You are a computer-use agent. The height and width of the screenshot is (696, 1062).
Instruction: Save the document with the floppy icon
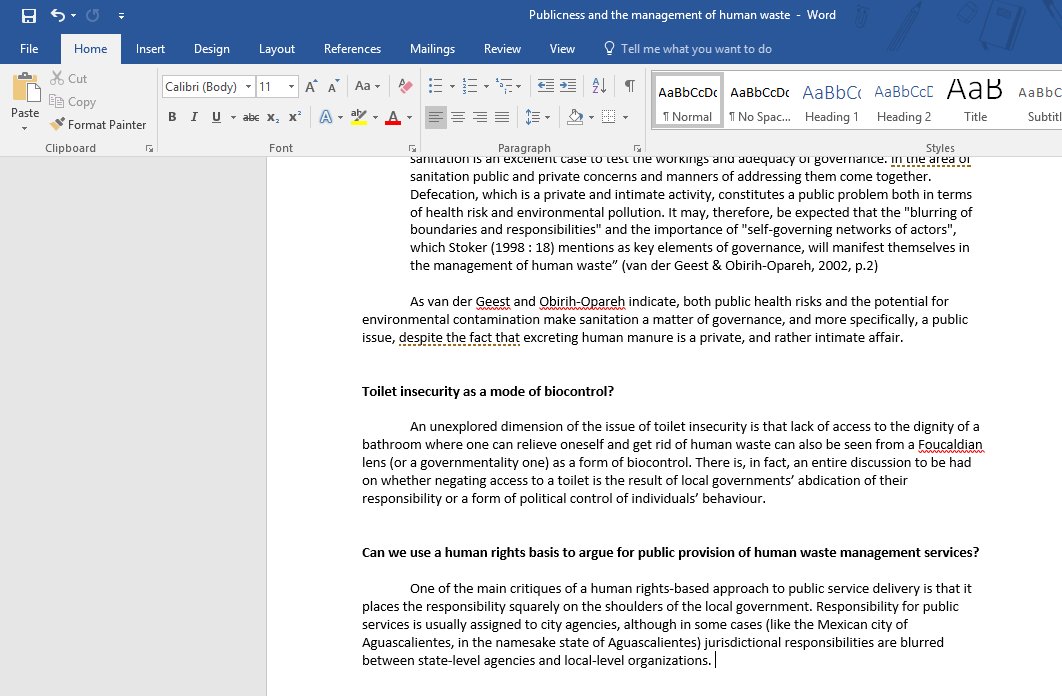click(x=29, y=15)
